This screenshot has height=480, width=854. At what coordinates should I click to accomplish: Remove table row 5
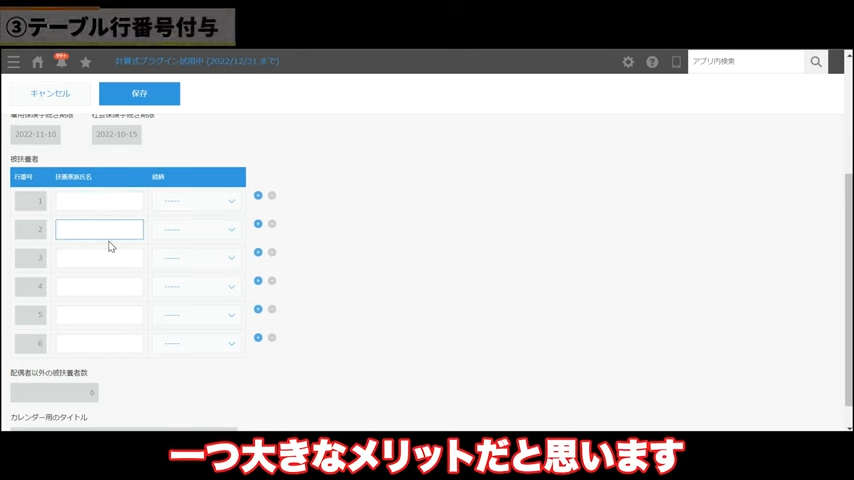tap(272, 309)
